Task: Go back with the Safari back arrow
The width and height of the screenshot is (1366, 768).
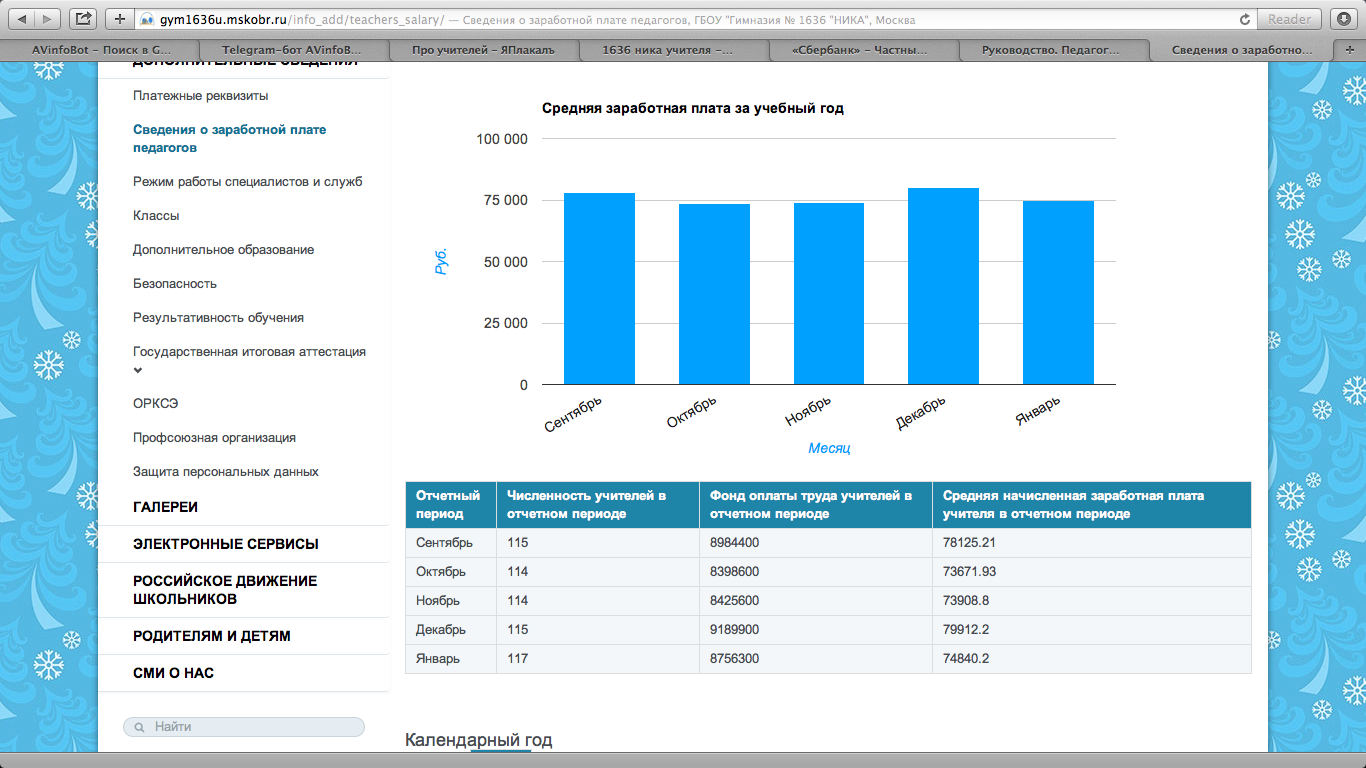Action: (23, 19)
